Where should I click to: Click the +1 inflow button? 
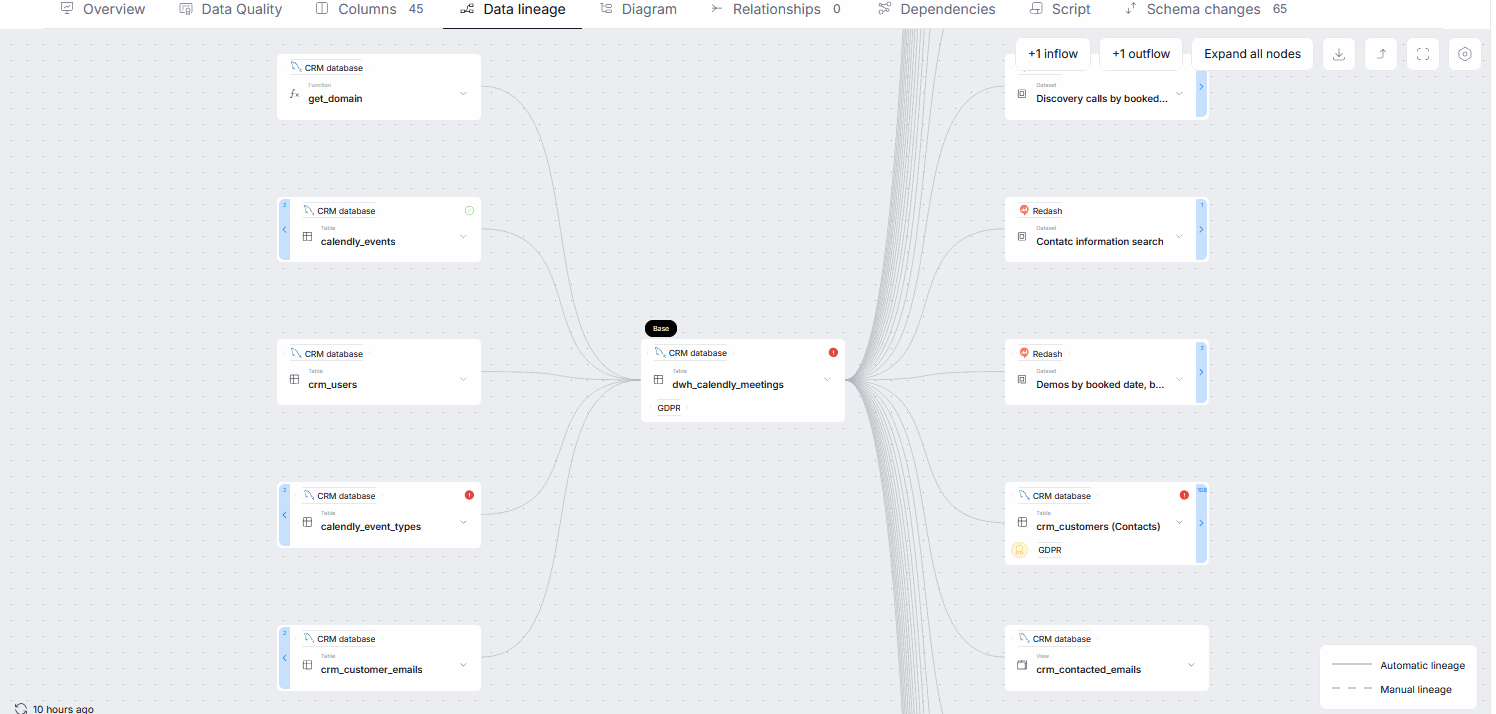pyautogui.click(x=1053, y=54)
